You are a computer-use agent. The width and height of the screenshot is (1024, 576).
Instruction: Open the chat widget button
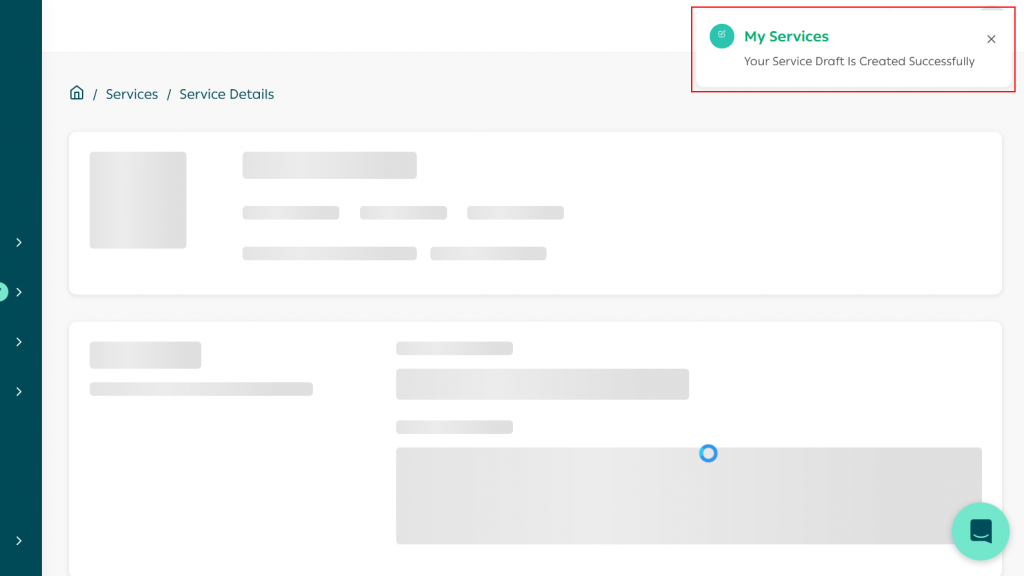pyautogui.click(x=980, y=531)
